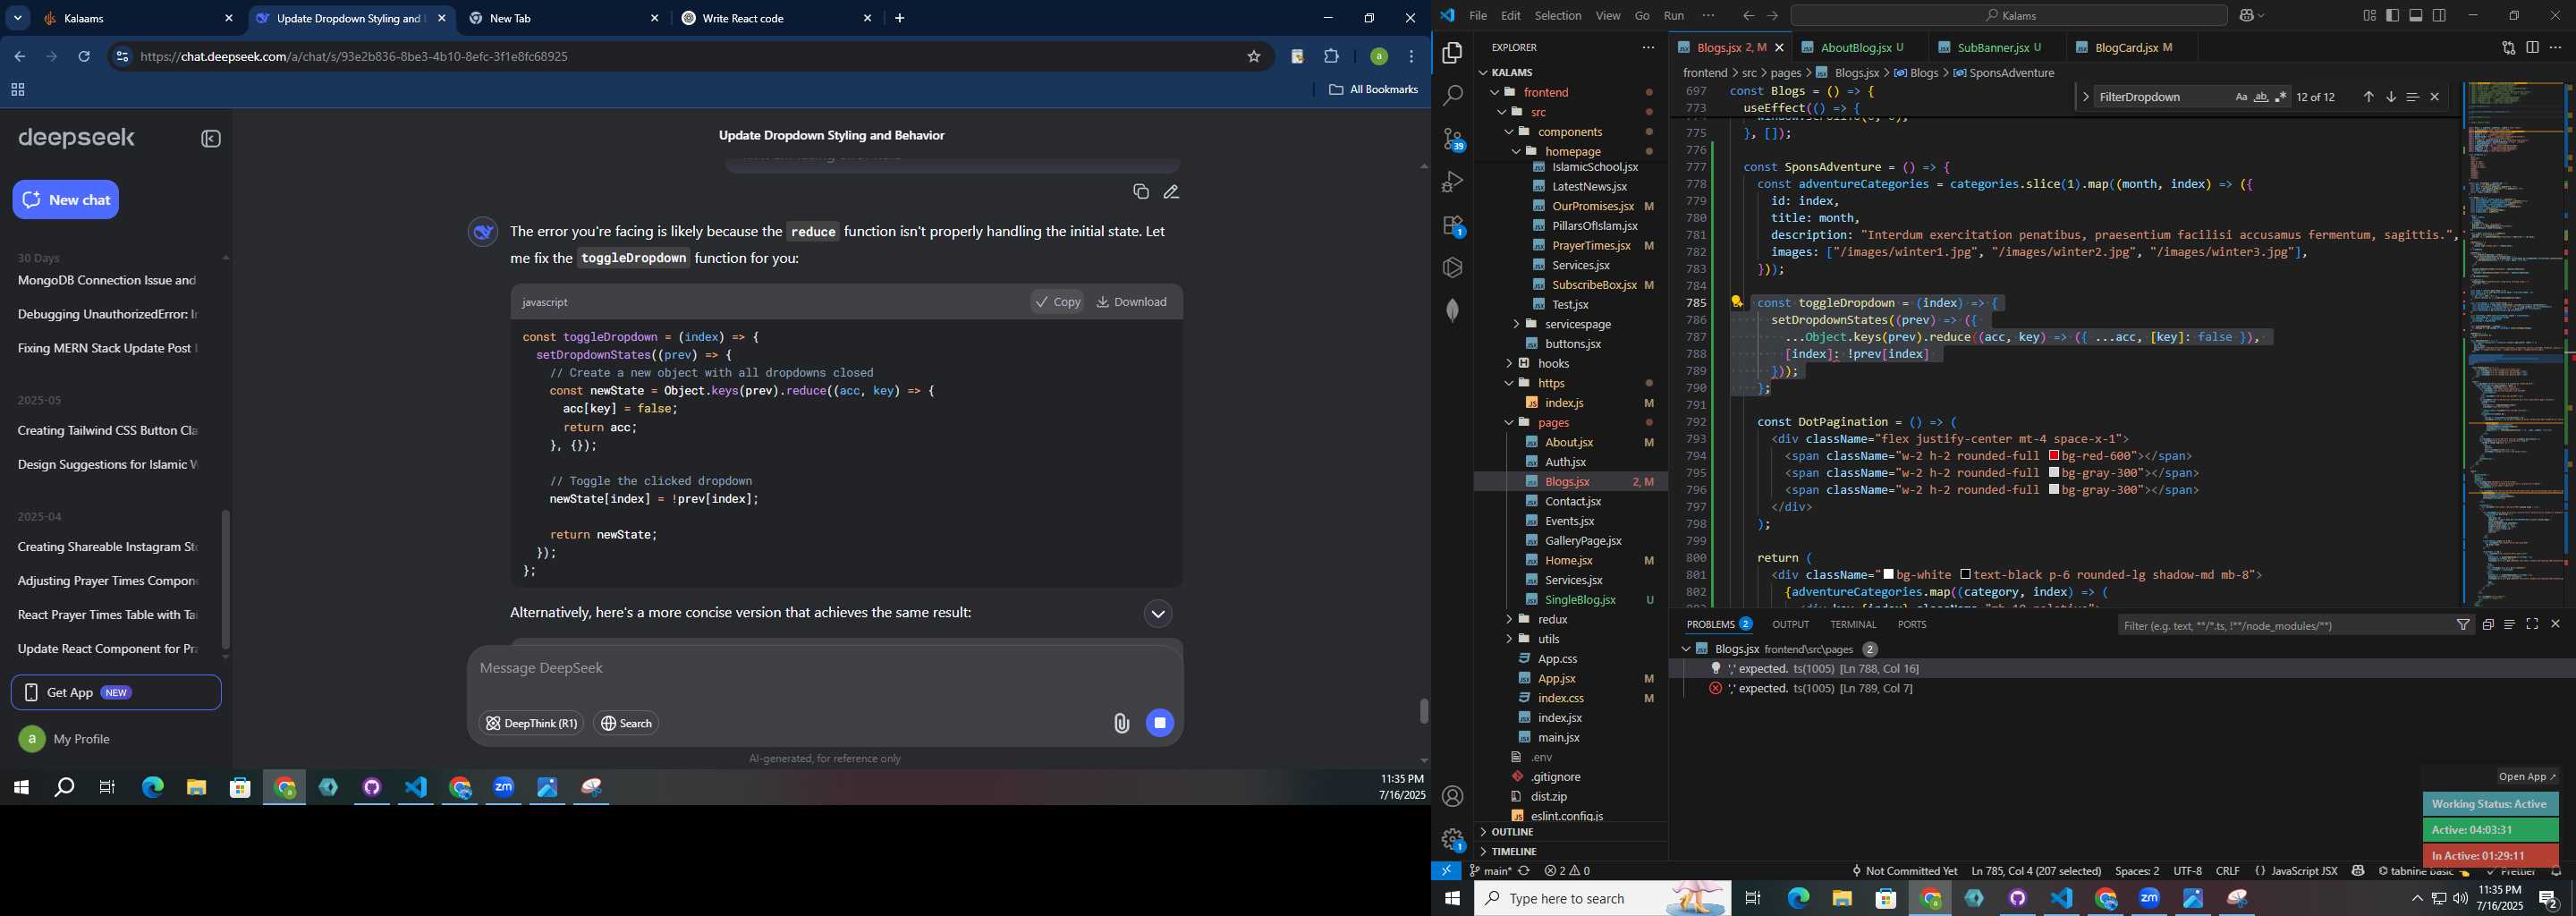Open the MongoDB leaf icon in activity bar

point(1452,310)
